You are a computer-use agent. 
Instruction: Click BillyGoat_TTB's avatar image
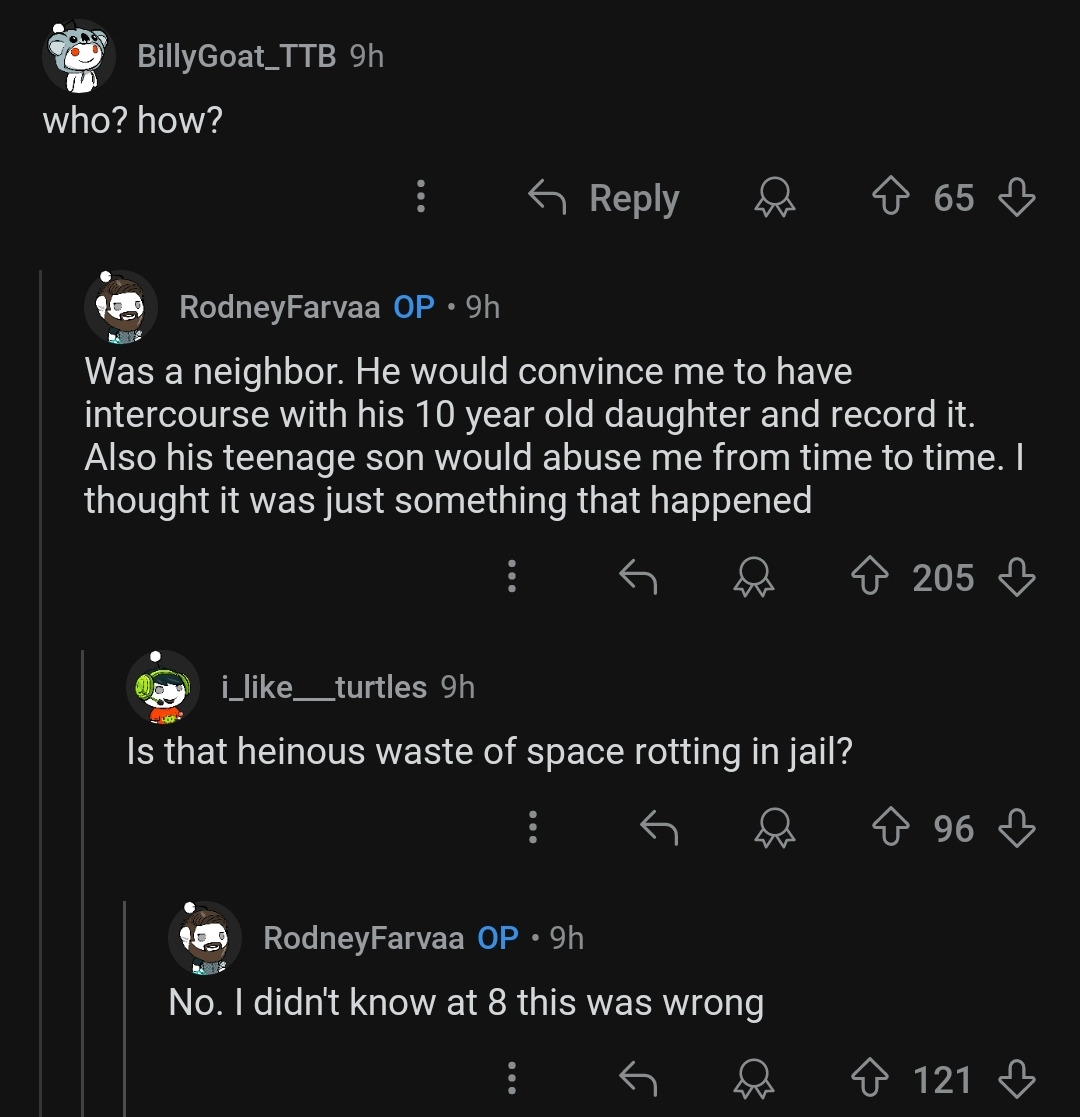pyautogui.click(x=78, y=56)
